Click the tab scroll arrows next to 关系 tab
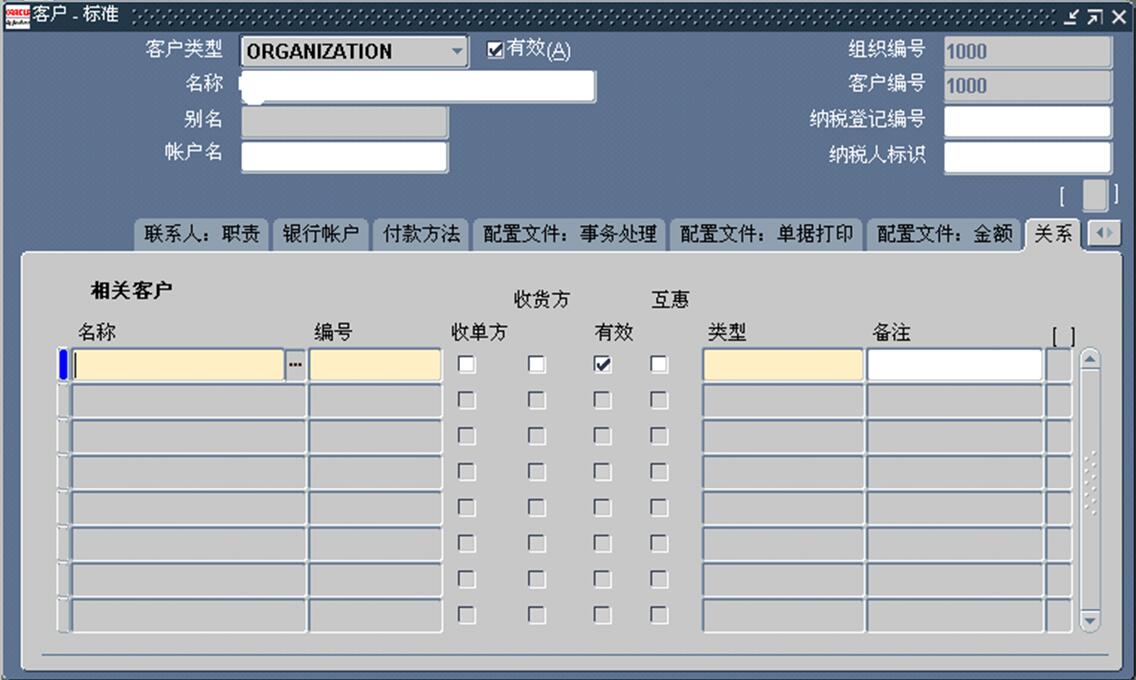Image resolution: width=1136 pixels, height=680 pixels. [x=1104, y=234]
